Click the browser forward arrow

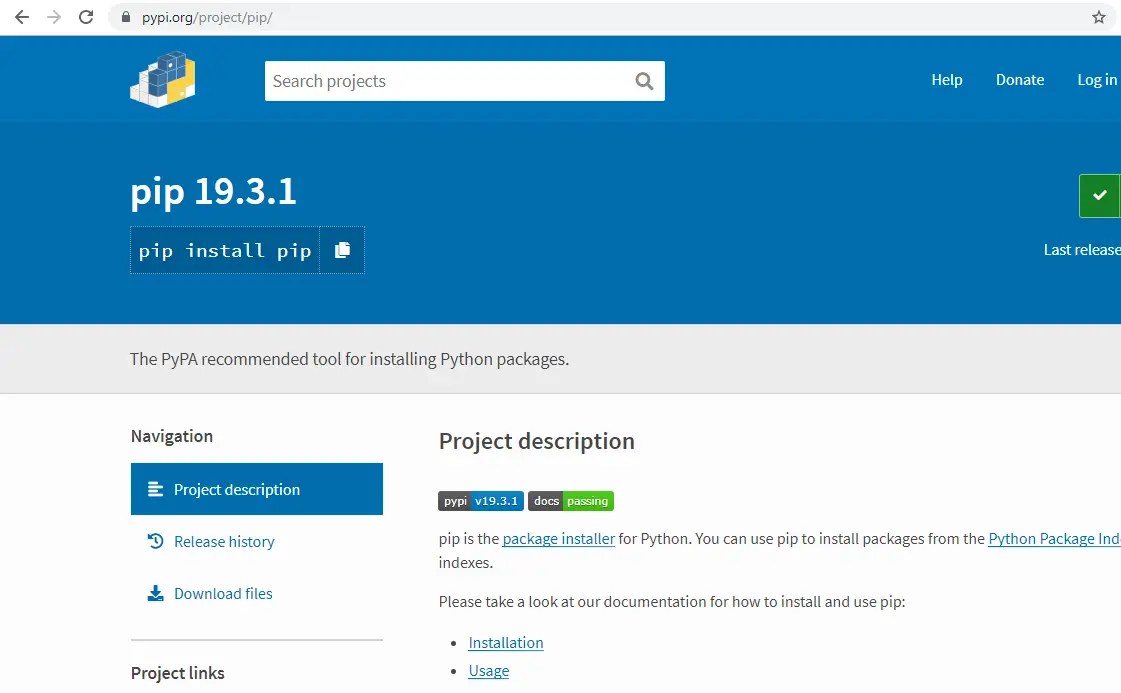pyautogui.click(x=54, y=17)
